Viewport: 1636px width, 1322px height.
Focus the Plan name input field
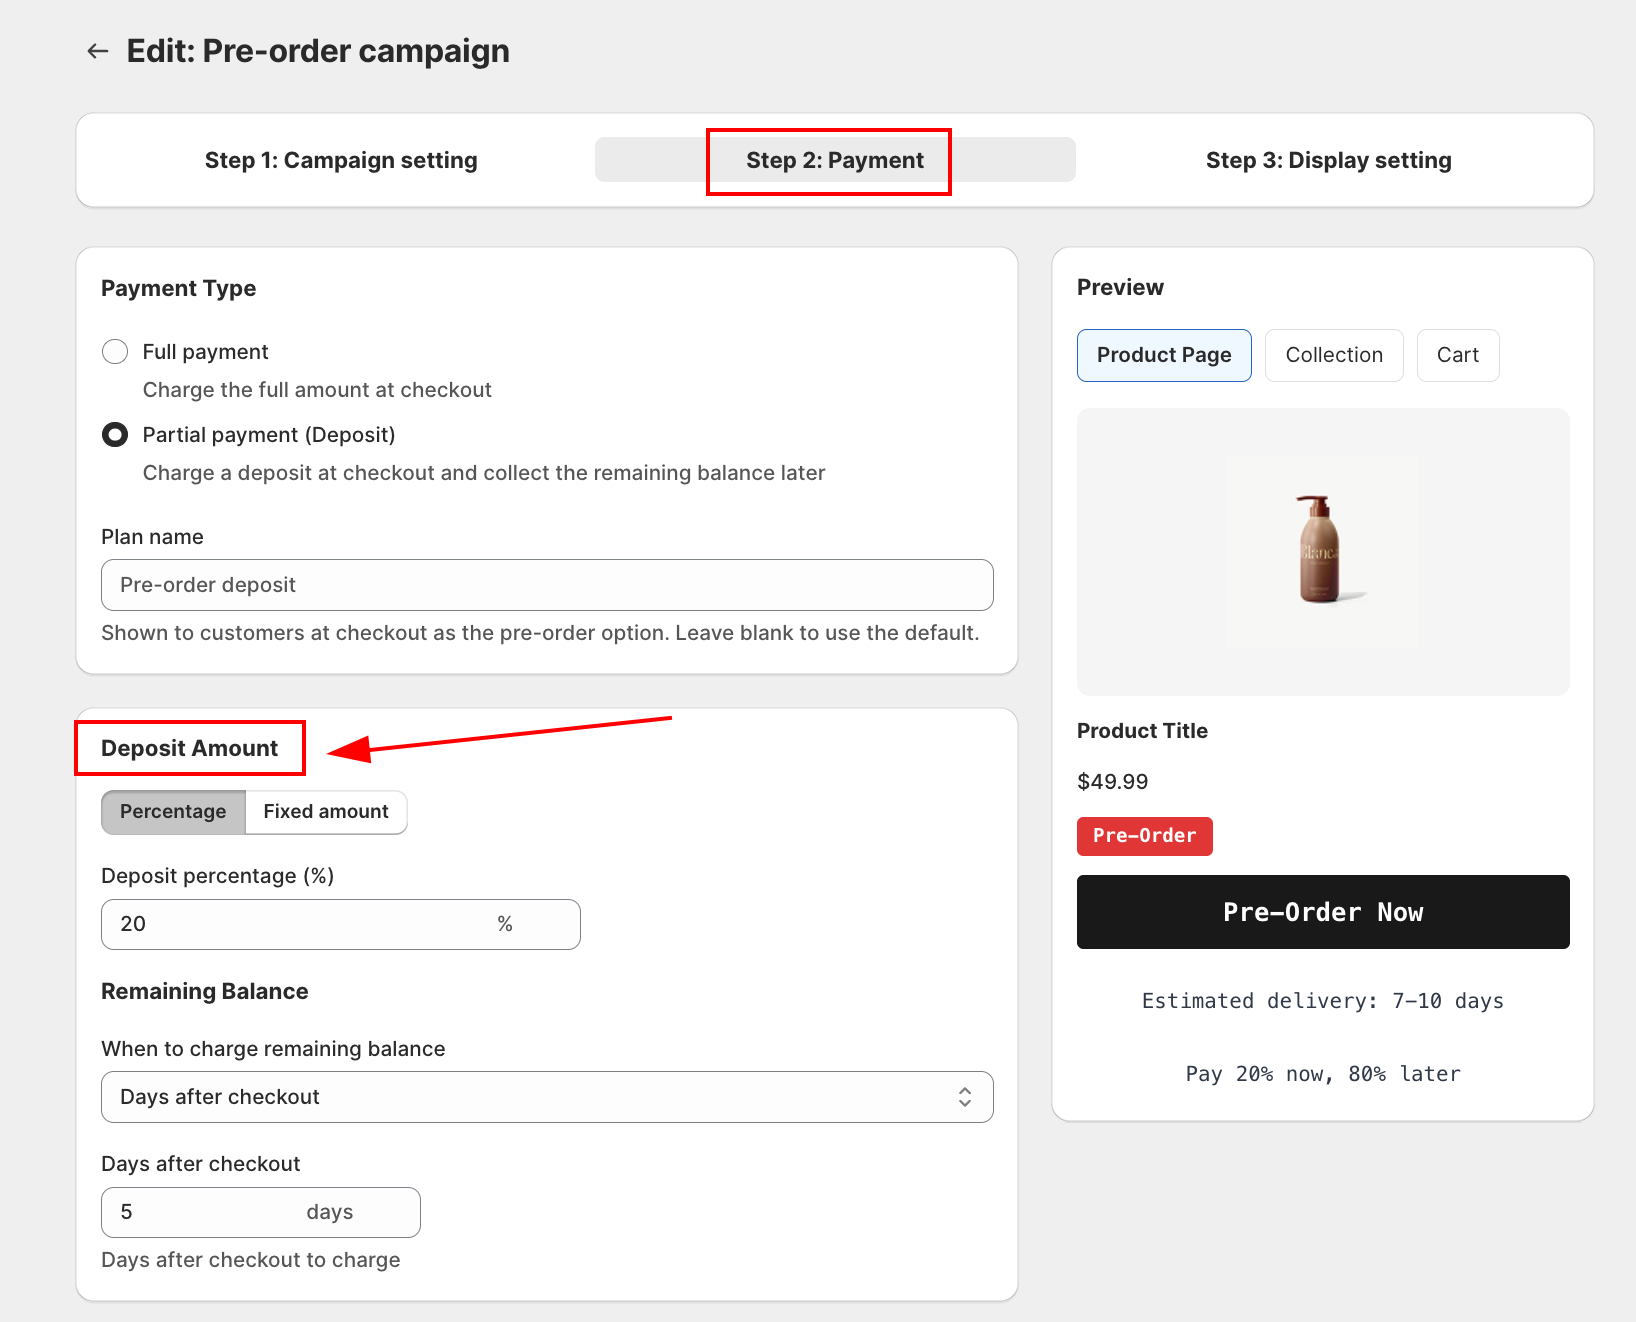[x=547, y=585]
